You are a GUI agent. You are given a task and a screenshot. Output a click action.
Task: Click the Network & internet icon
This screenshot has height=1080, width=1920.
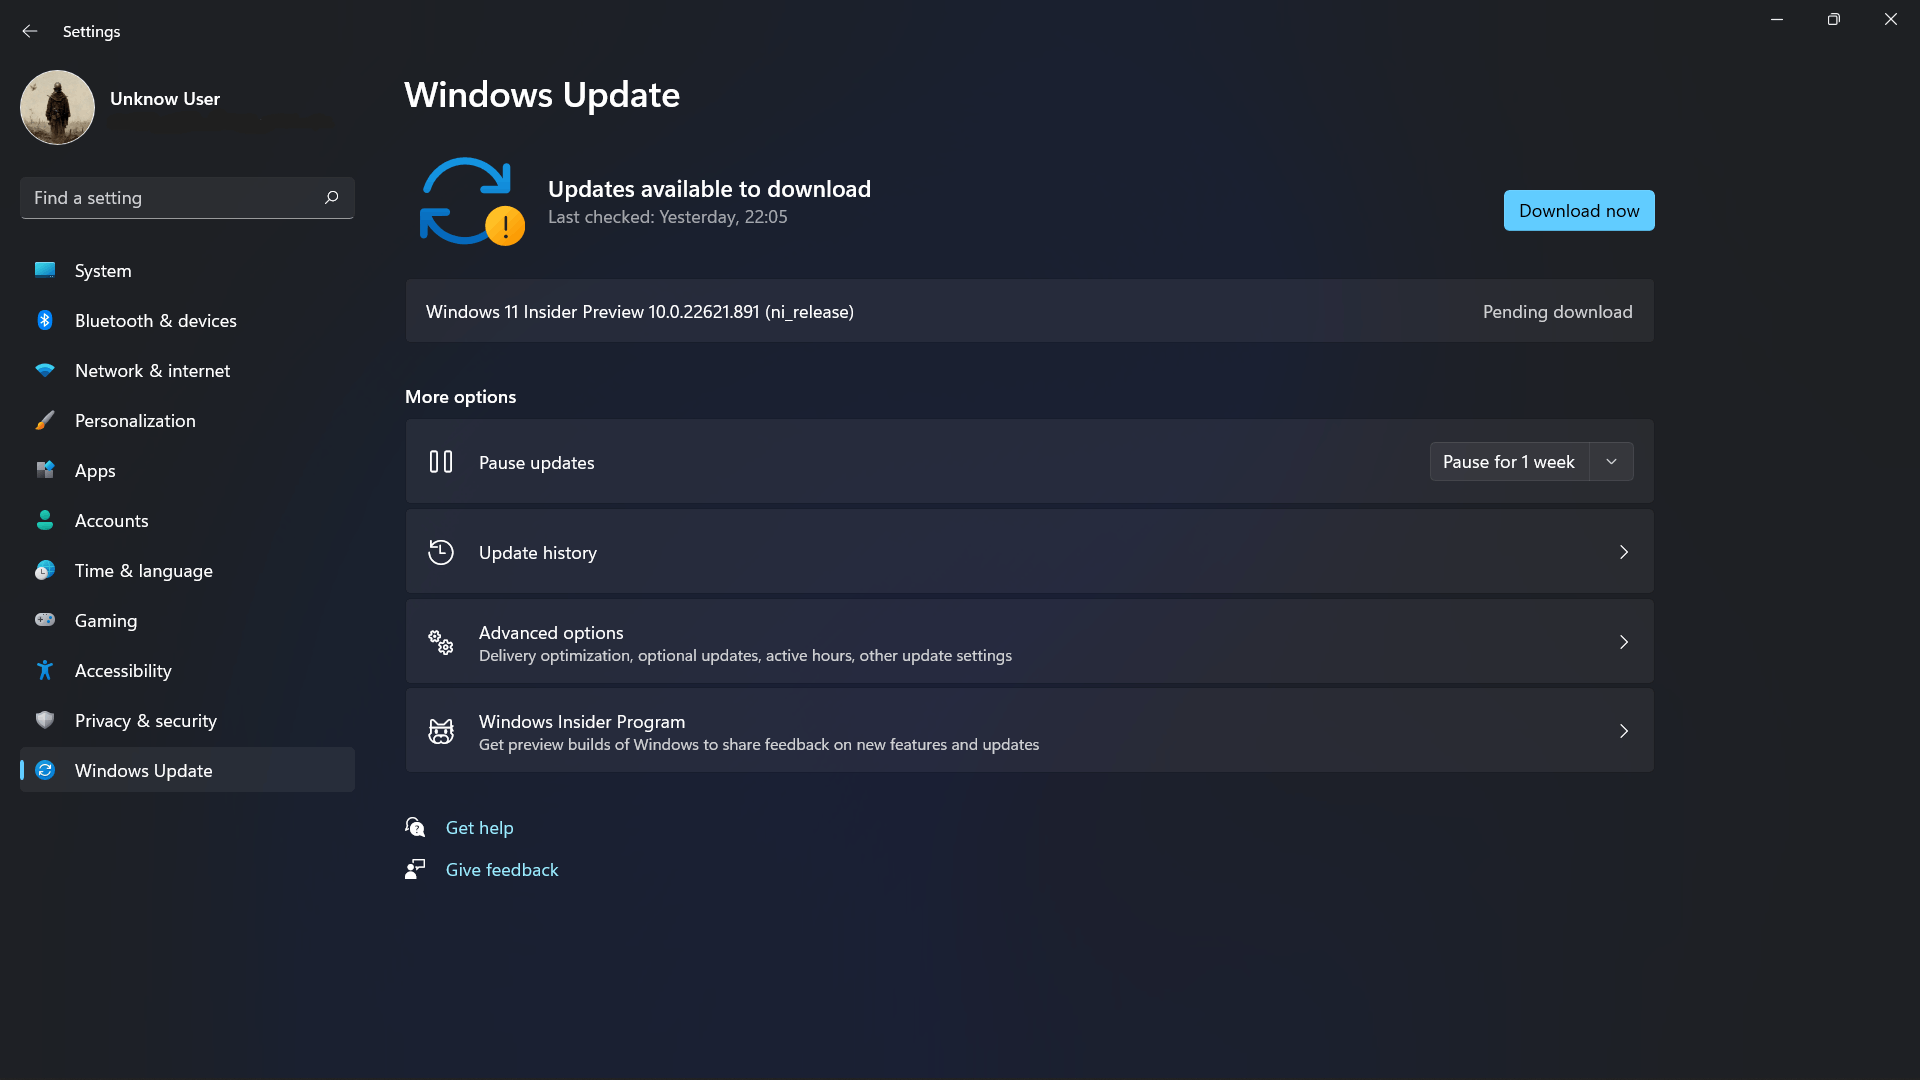(45, 371)
